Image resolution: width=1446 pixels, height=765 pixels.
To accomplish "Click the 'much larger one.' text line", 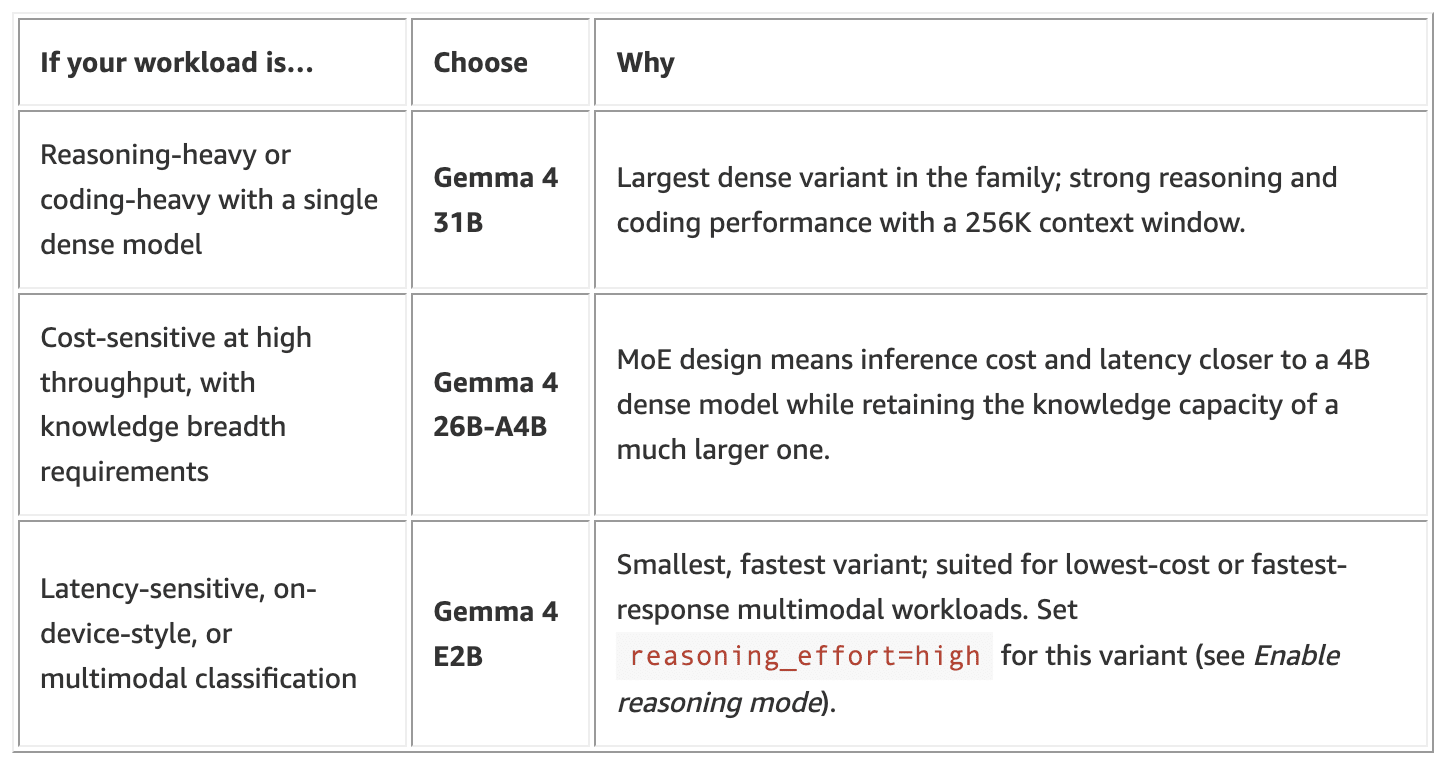I will 723,449.
